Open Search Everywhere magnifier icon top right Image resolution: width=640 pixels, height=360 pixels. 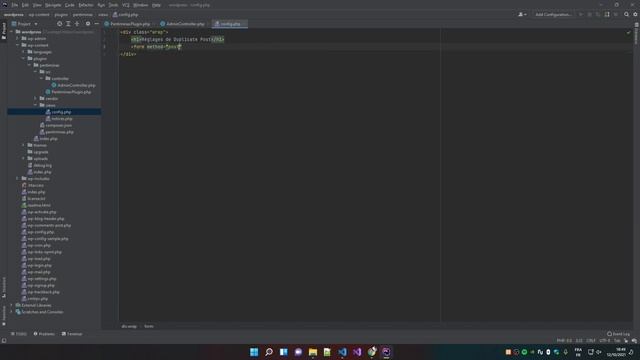pyautogui.click(x=627, y=14)
